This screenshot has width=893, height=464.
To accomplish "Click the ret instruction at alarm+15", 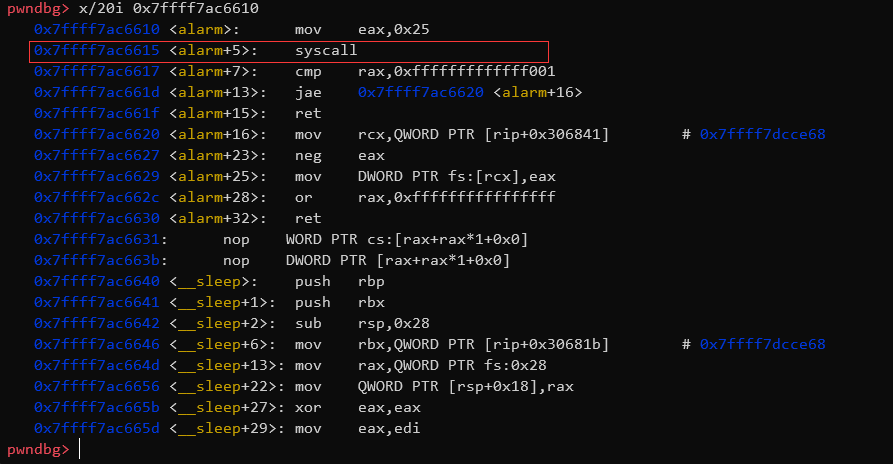I will (x=307, y=114).
